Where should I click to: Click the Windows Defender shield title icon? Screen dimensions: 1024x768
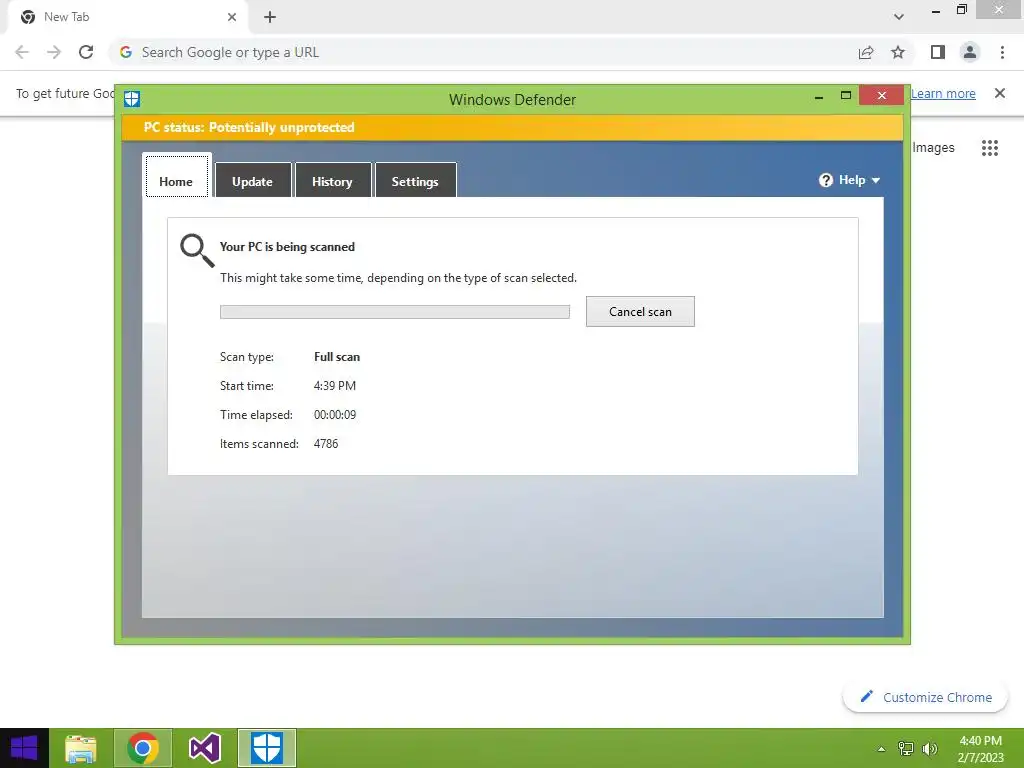point(132,99)
